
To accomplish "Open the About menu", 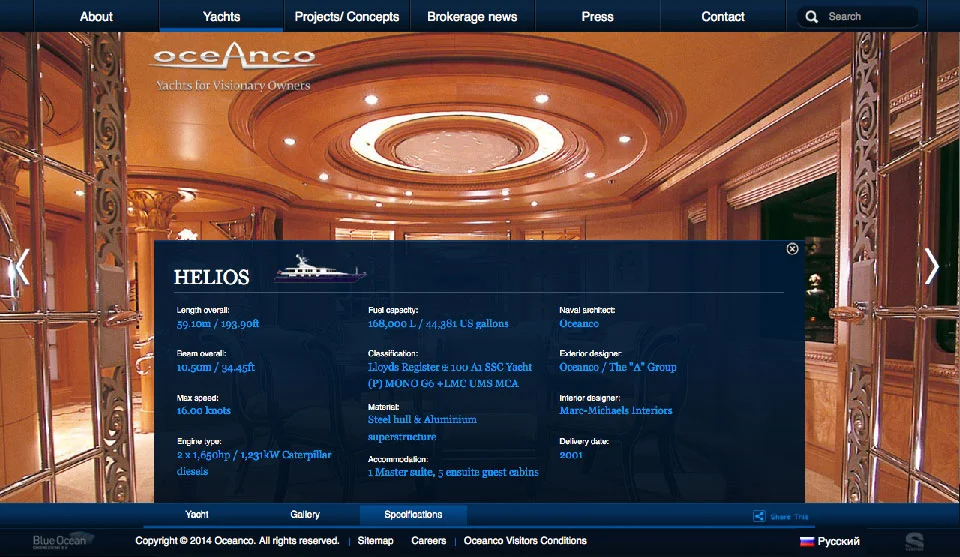I will 96,17.
